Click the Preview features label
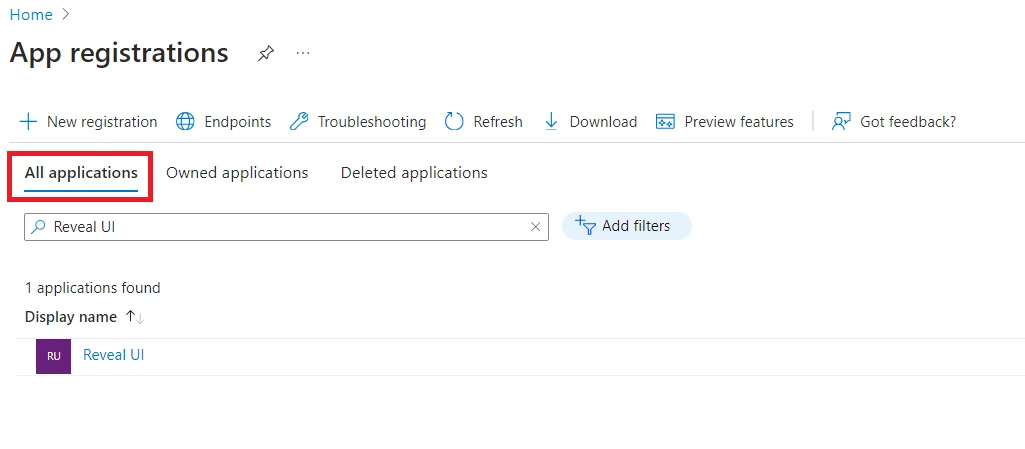Screen dimensions: 1025x449 click(x=739, y=122)
